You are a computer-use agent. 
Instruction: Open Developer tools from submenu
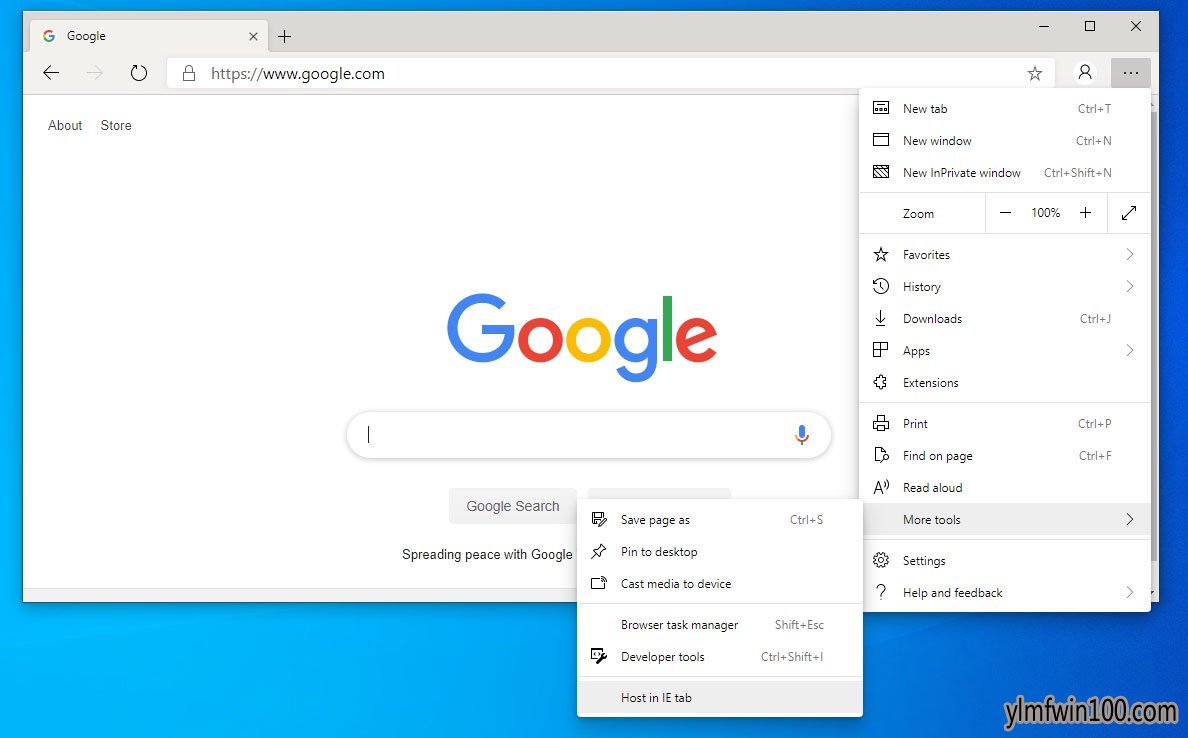click(720, 657)
